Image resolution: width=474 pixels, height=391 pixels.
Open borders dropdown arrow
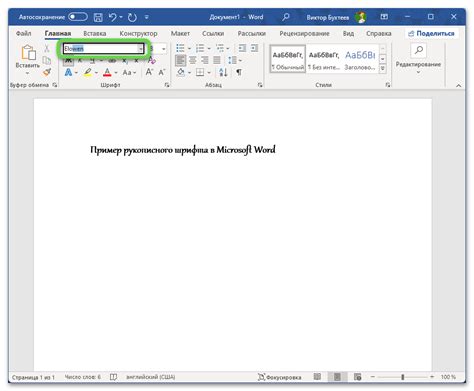point(209,73)
